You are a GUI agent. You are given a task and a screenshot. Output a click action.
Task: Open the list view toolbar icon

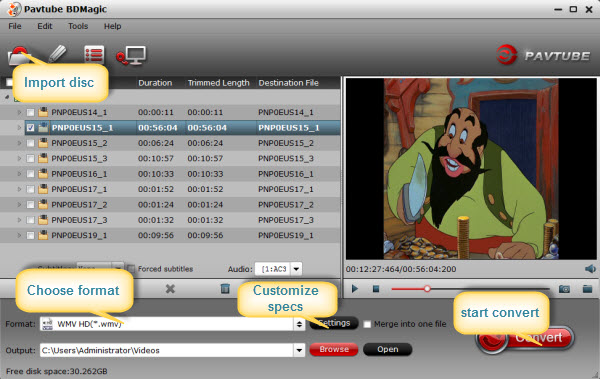point(94,55)
